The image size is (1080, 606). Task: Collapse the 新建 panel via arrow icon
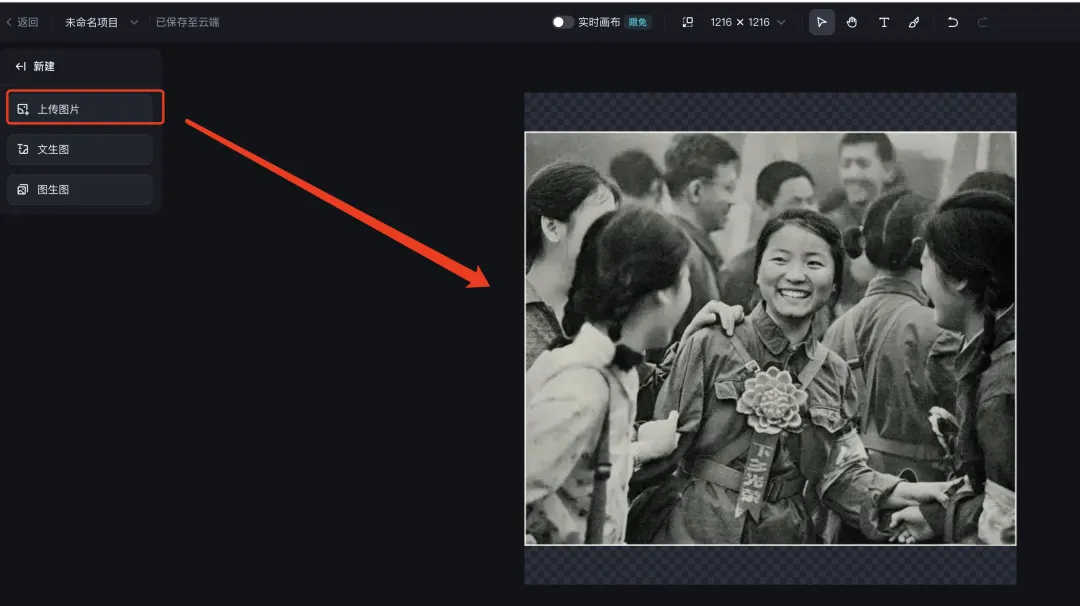point(21,66)
